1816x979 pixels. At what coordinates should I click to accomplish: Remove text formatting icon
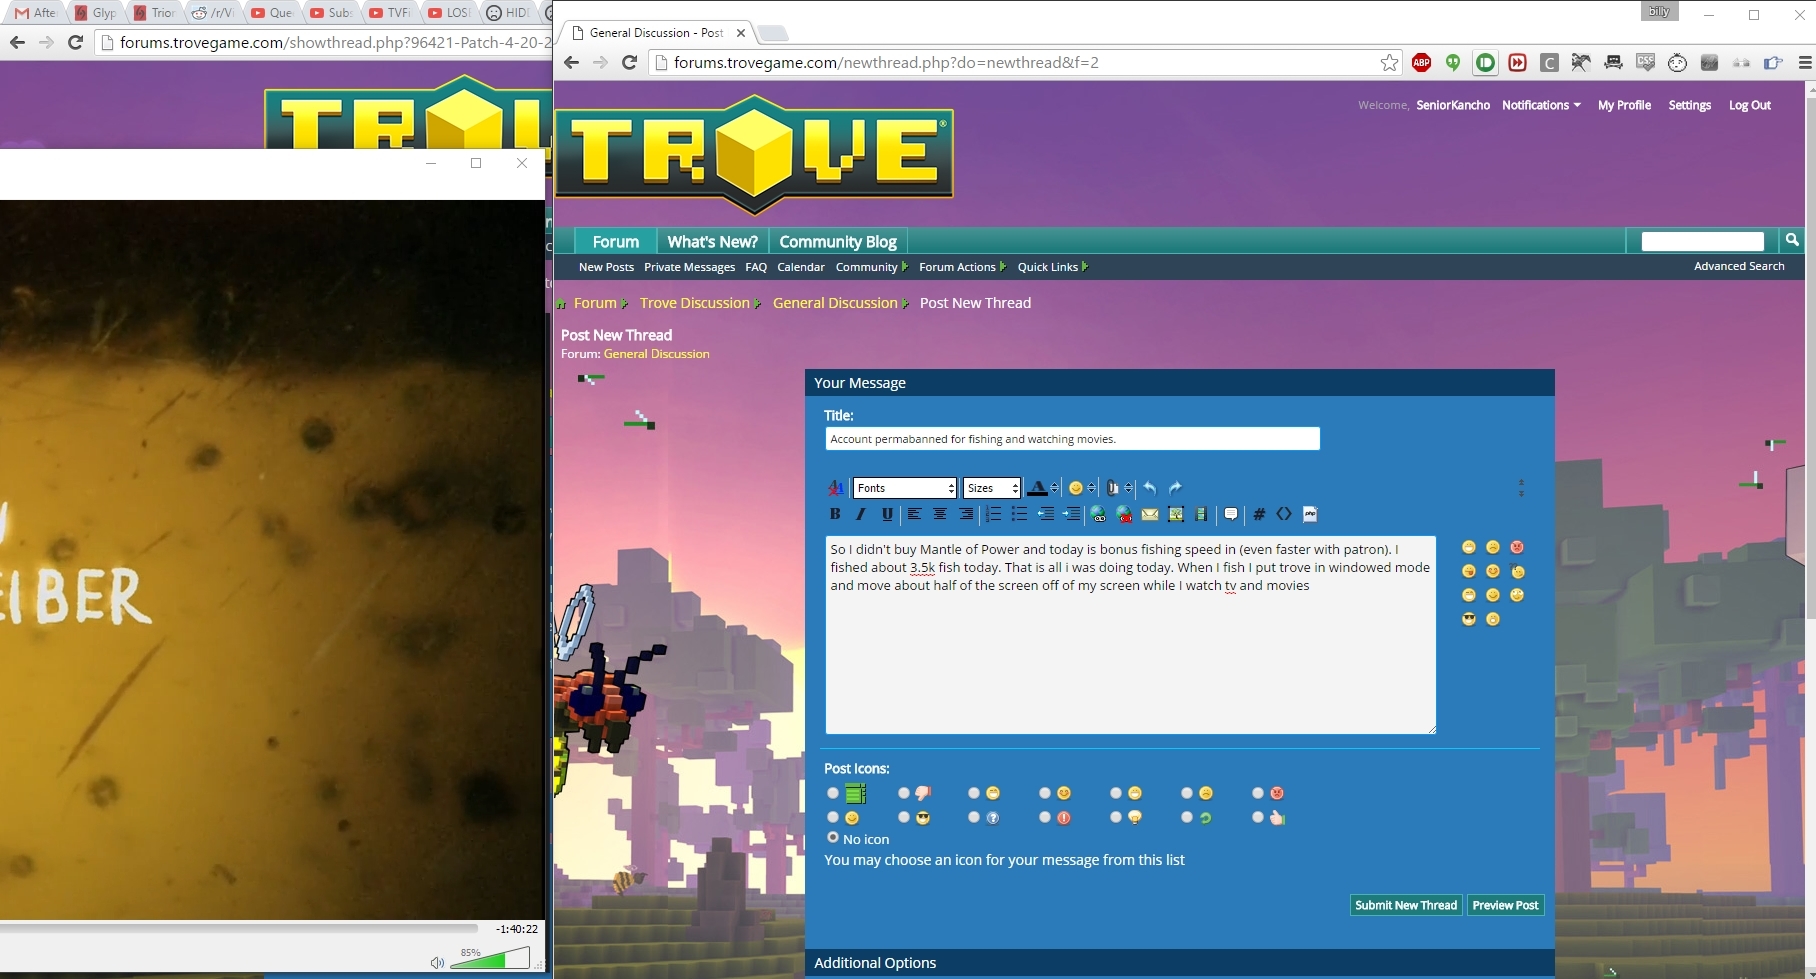pos(835,488)
